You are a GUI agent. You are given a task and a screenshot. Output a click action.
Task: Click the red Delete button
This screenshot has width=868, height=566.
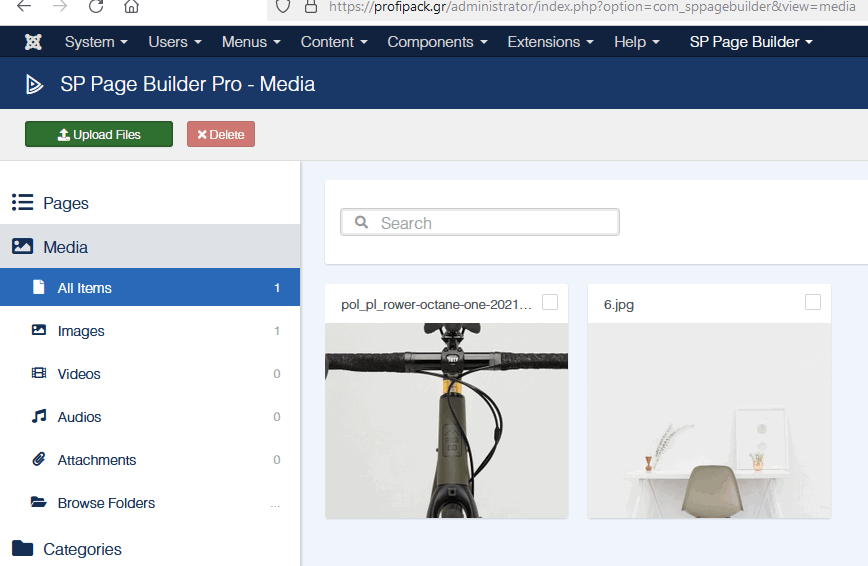coord(221,134)
